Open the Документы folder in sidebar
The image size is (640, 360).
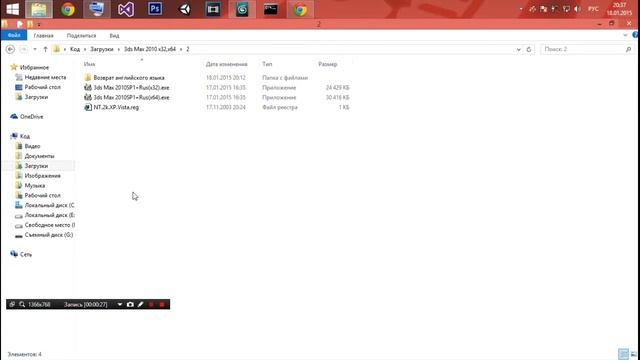(39, 156)
